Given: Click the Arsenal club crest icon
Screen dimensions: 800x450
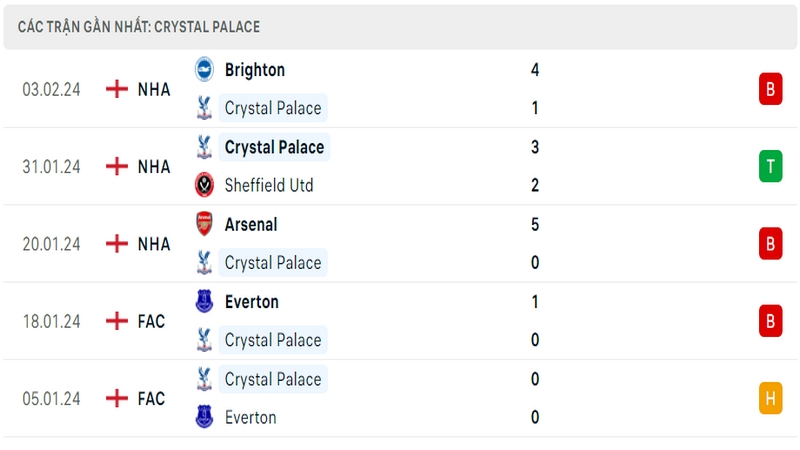Looking at the screenshot, I should 205,224.
